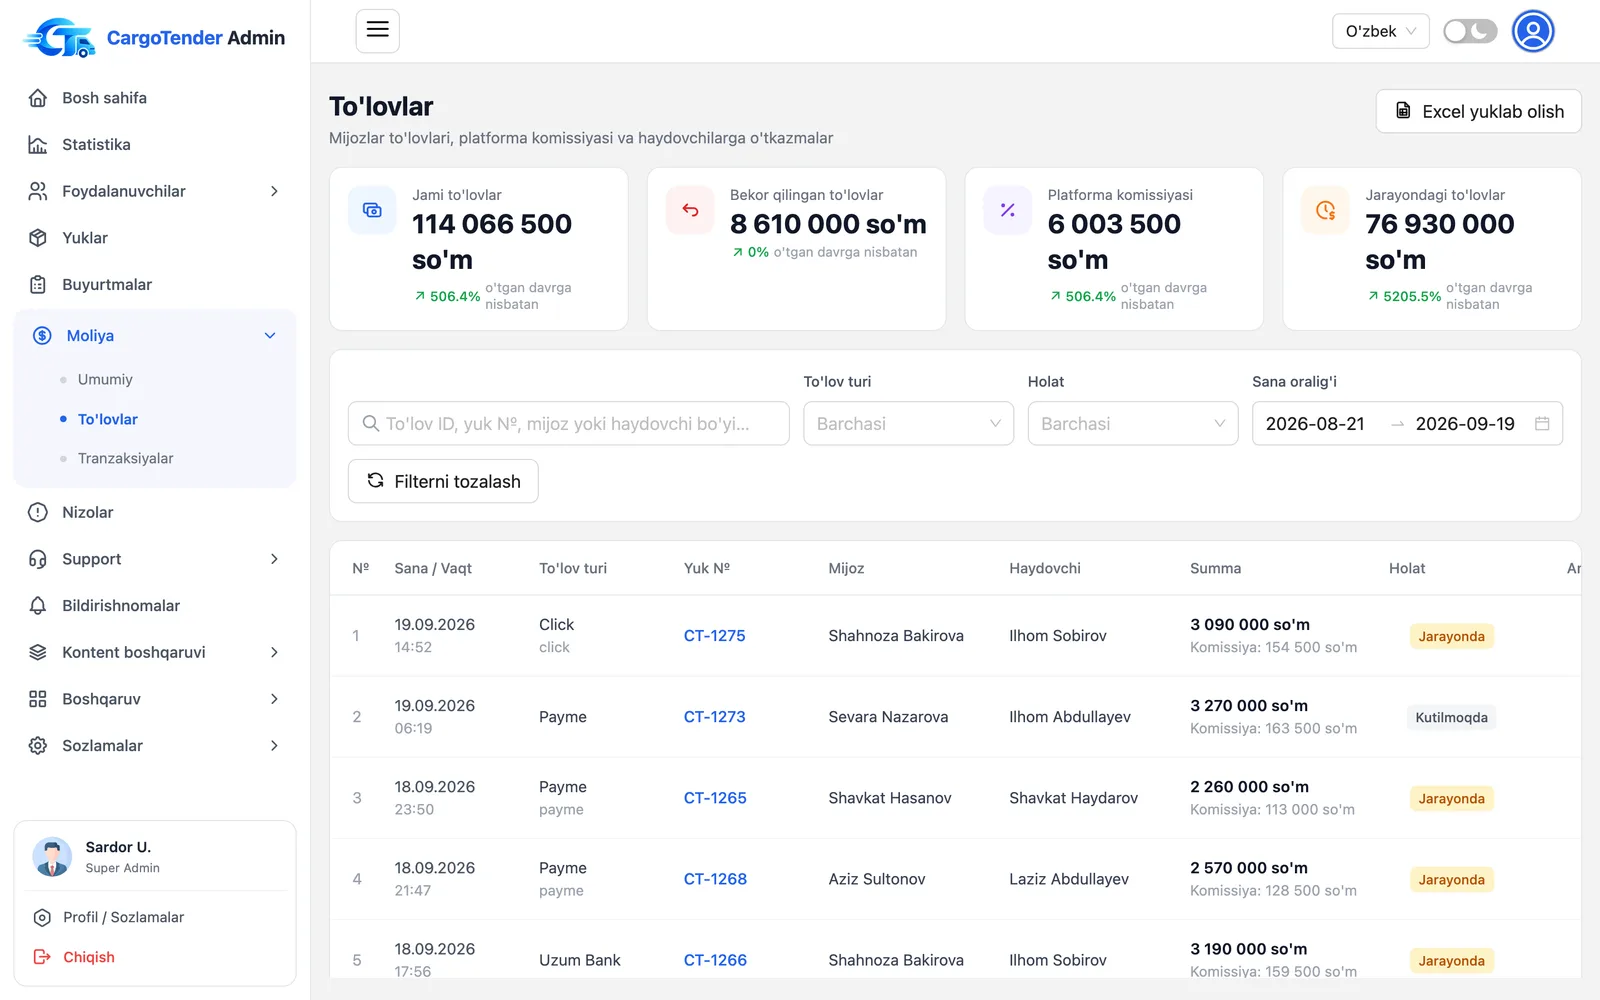Open Statistika in the sidebar
Viewport: 1600px width, 1000px height.
(x=96, y=144)
